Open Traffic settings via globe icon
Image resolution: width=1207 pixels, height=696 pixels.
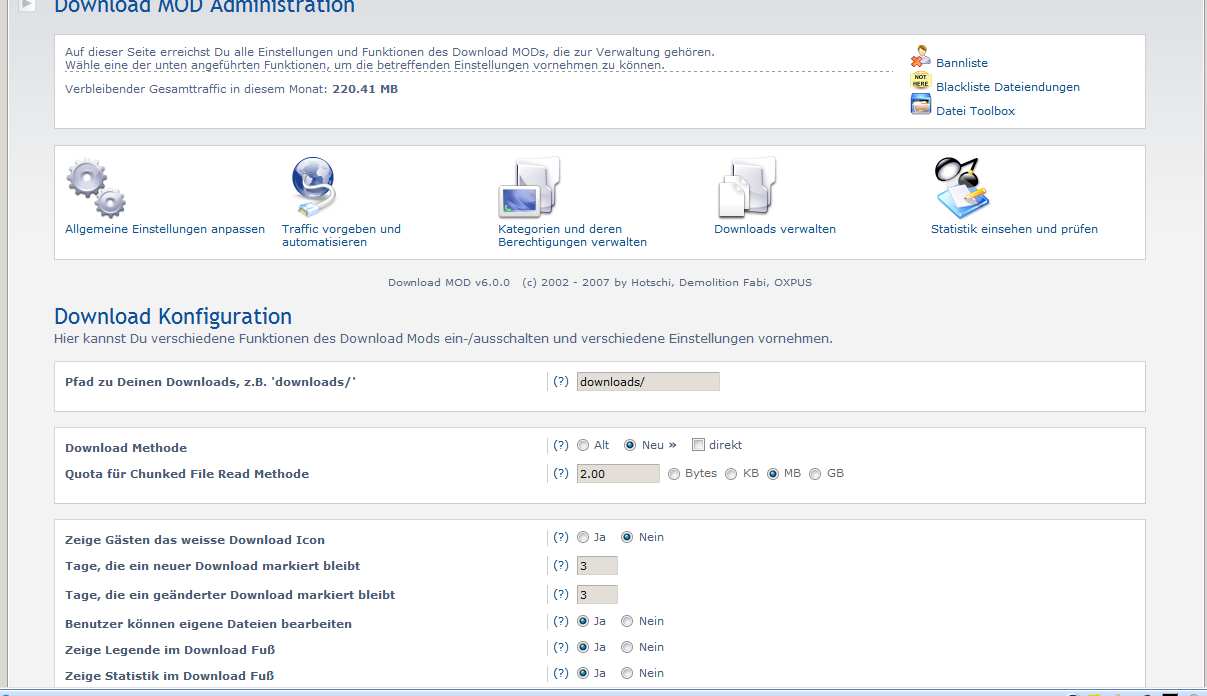pos(313,188)
